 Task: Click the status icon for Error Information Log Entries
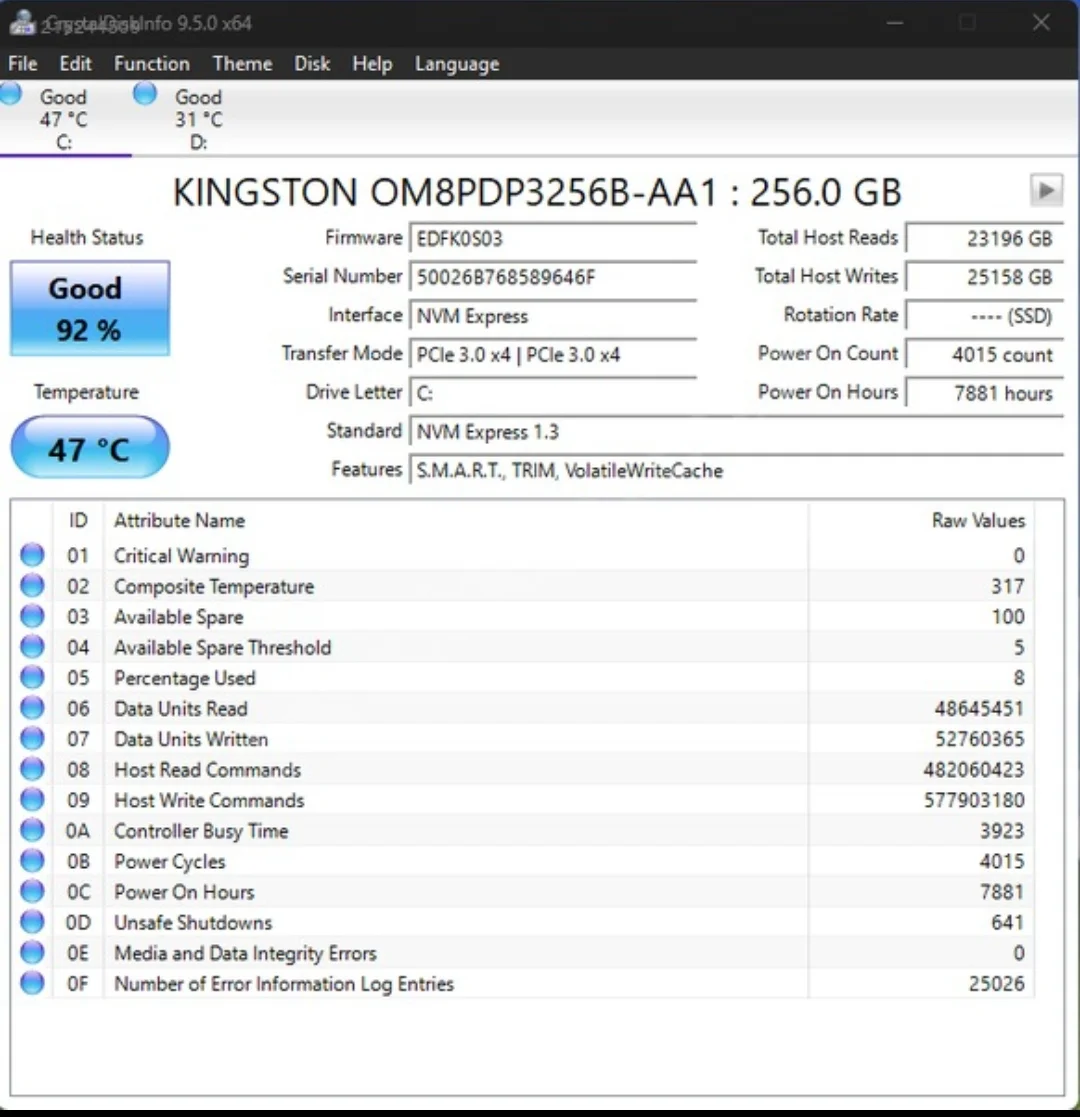(x=32, y=983)
